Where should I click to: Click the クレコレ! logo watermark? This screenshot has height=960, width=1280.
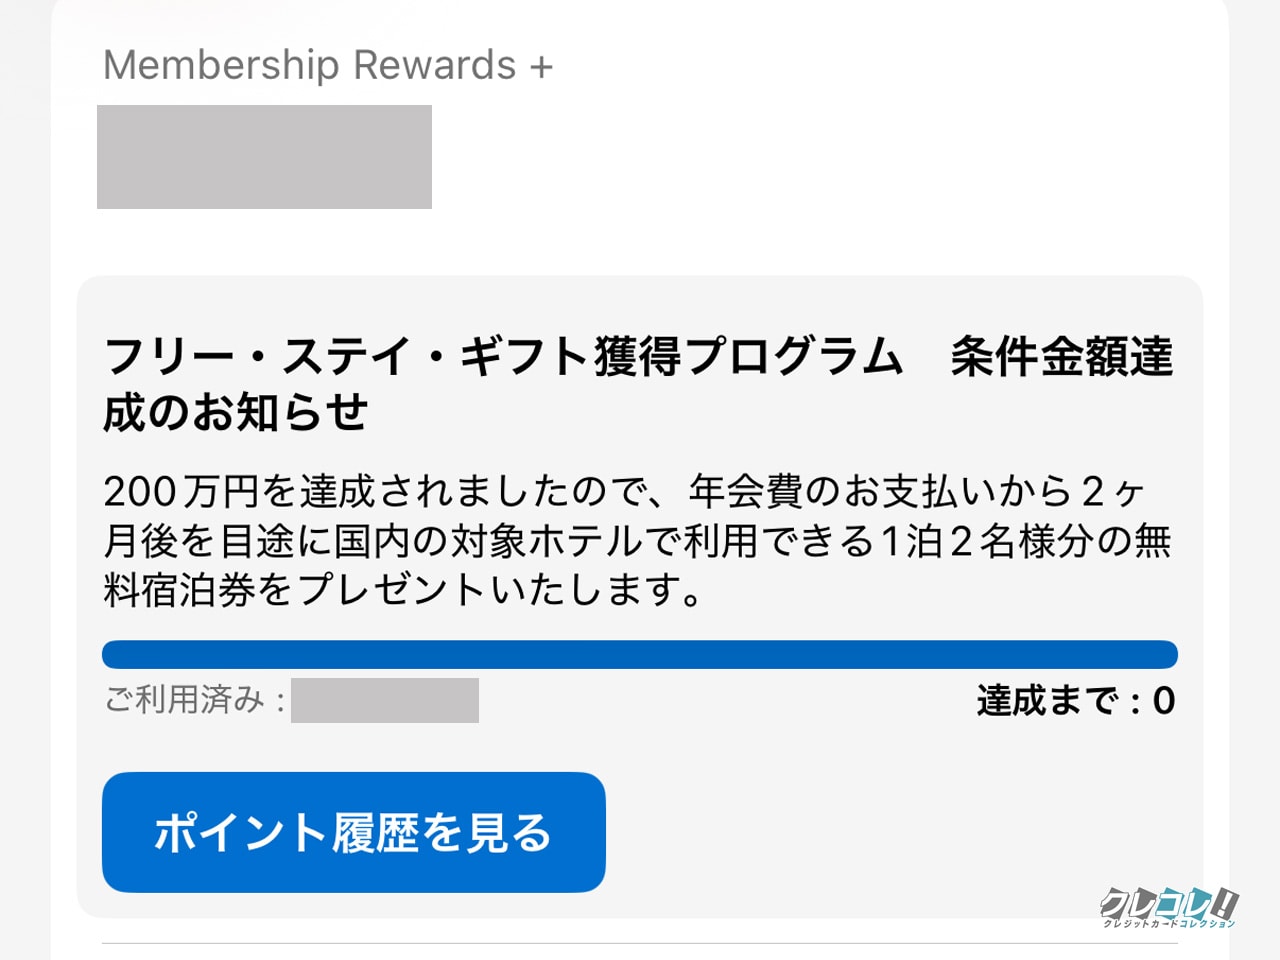coord(1168,903)
